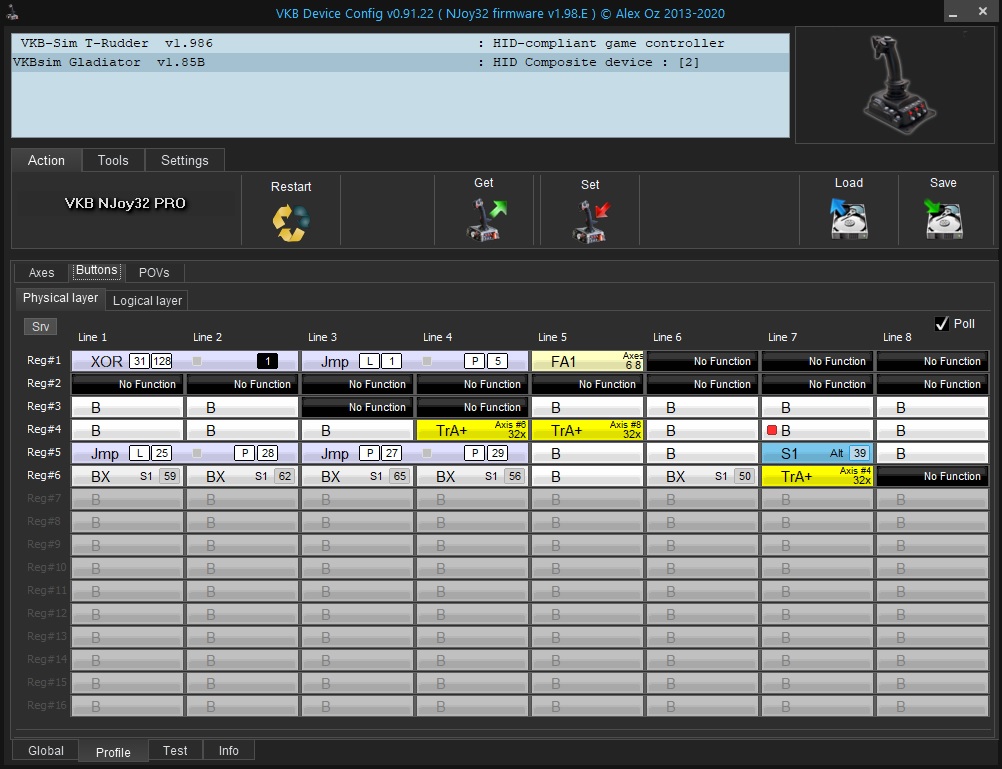Switch to the Tools tab
1002x769 pixels.
[113, 160]
